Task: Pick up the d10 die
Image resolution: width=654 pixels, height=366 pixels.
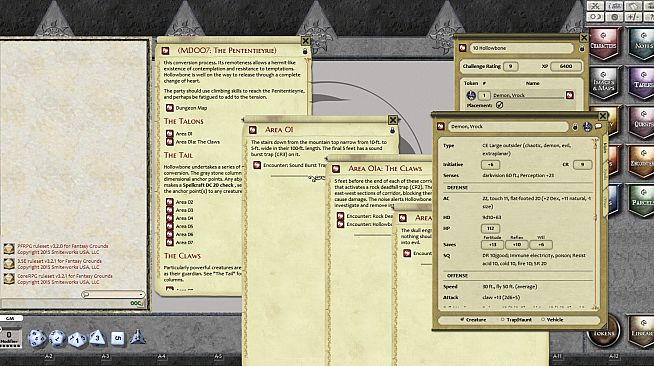Action: (77, 339)
